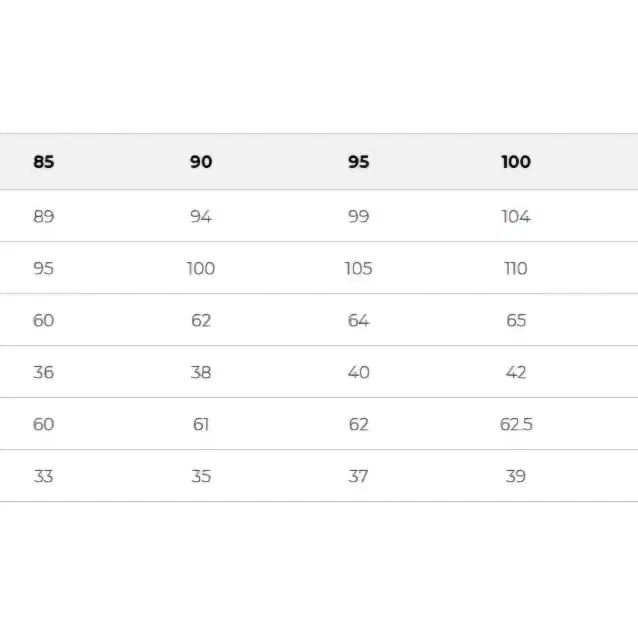
Task: Select the size 100 column header
Action: pos(516,162)
